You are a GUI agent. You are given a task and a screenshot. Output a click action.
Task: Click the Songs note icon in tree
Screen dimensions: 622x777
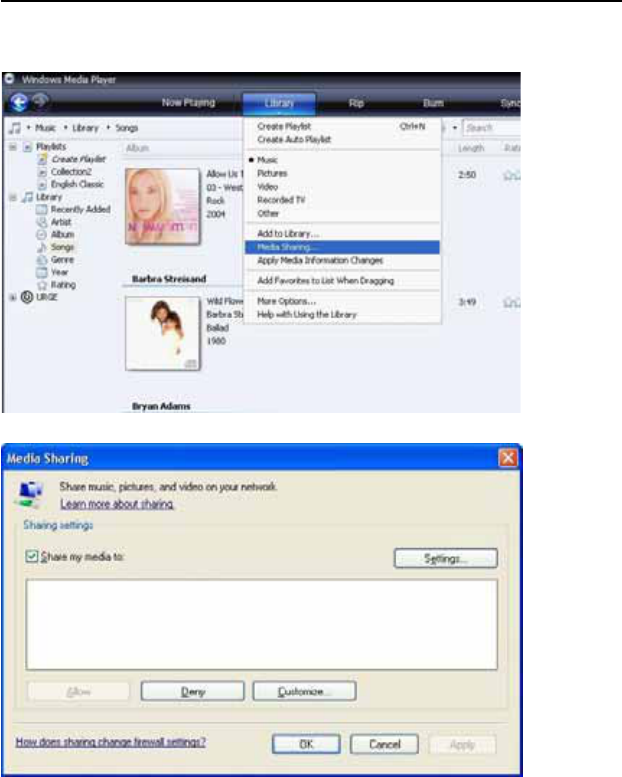(42, 247)
